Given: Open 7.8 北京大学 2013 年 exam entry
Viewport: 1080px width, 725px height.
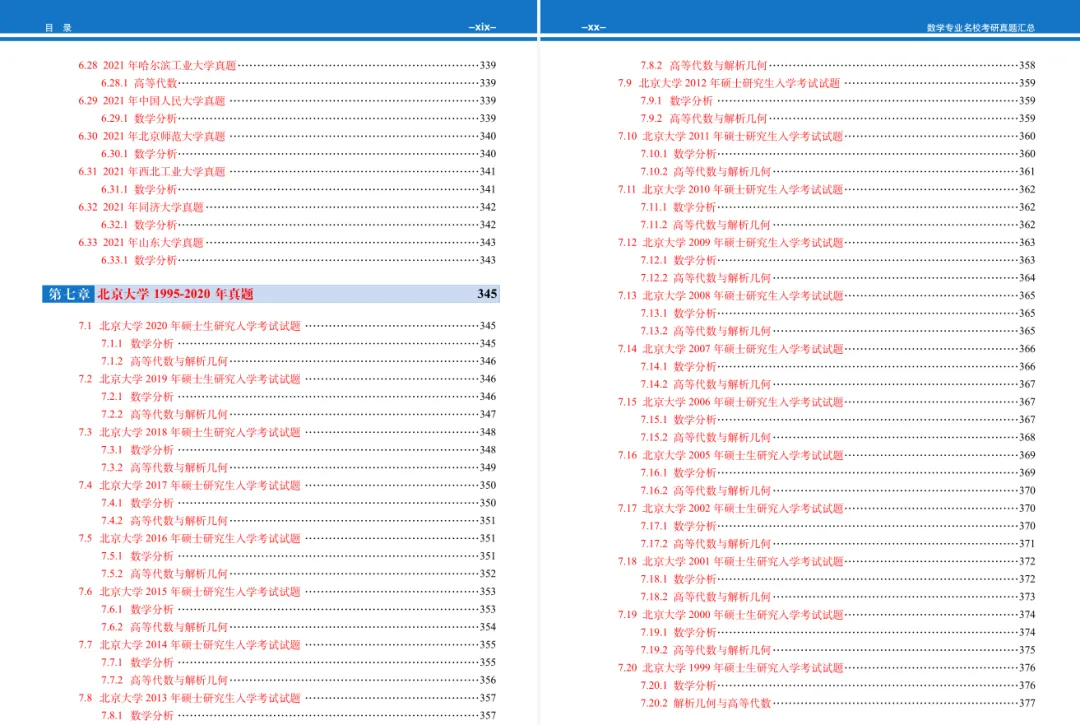Looking at the screenshot, I should pyautogui.click(x=287, y=698).
